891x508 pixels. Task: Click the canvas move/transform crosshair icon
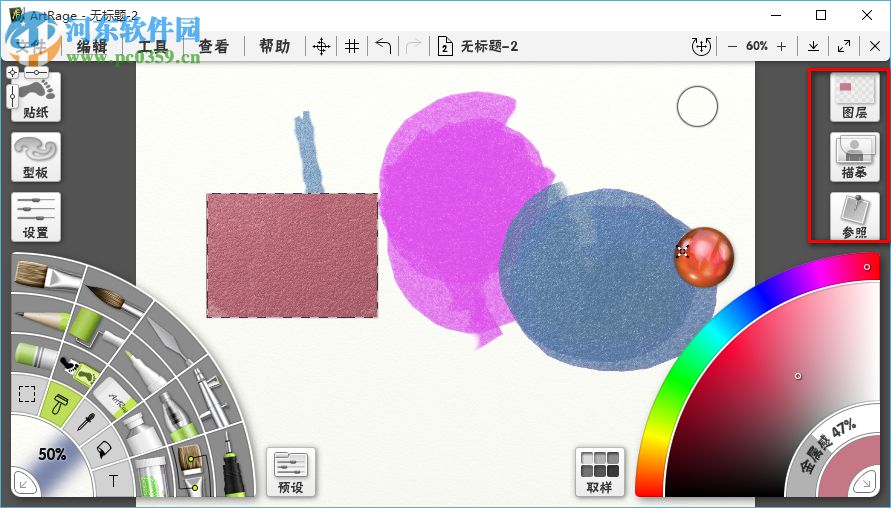coord(321,46)
